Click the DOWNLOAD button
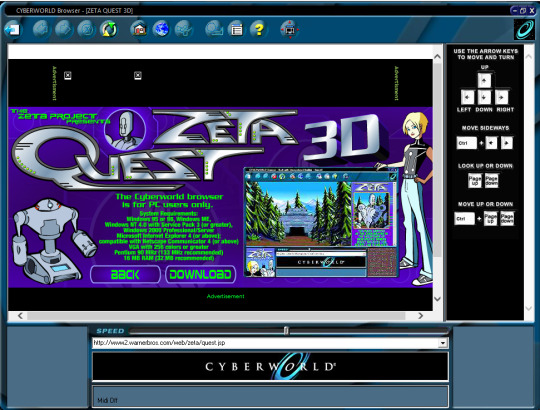The height and width of the screenshot is (410, 540). pyautogui.click(x=200, y=274)
